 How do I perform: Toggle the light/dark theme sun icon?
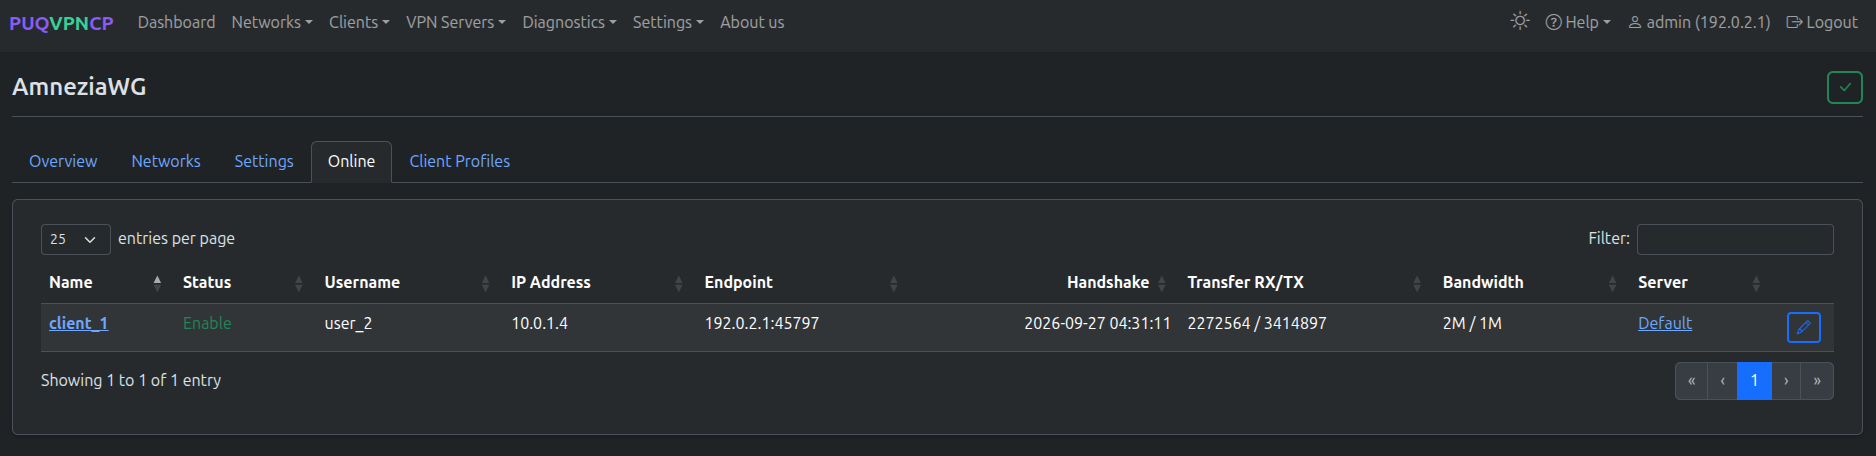[x=1520, y=21]
